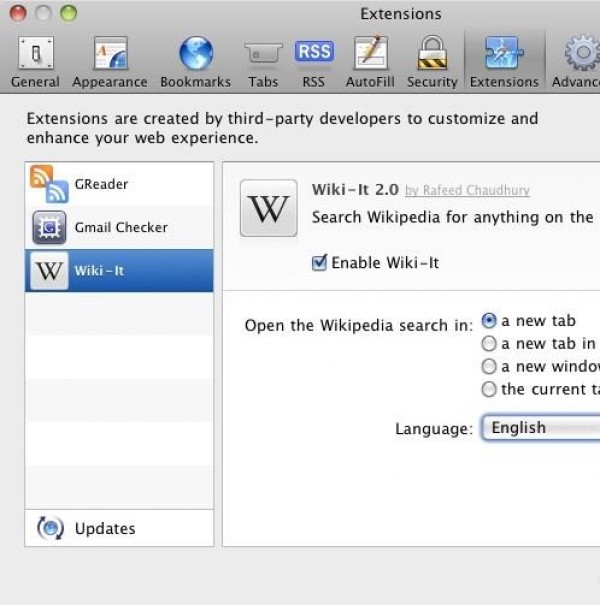Open the AutoFill preferences pane

[x=370, y=62]
